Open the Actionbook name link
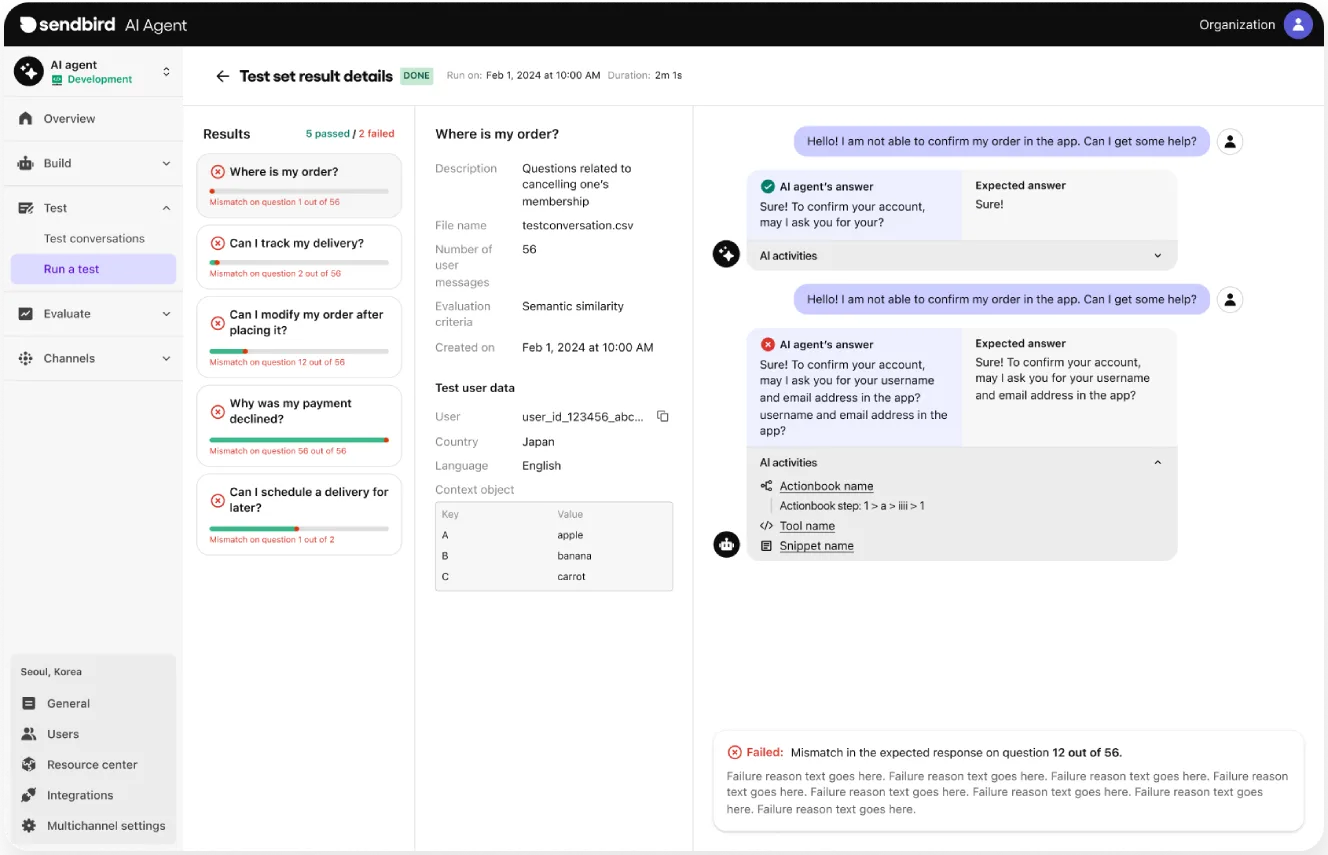Viewport: 1328px width, 855px height. pos(826,486)
